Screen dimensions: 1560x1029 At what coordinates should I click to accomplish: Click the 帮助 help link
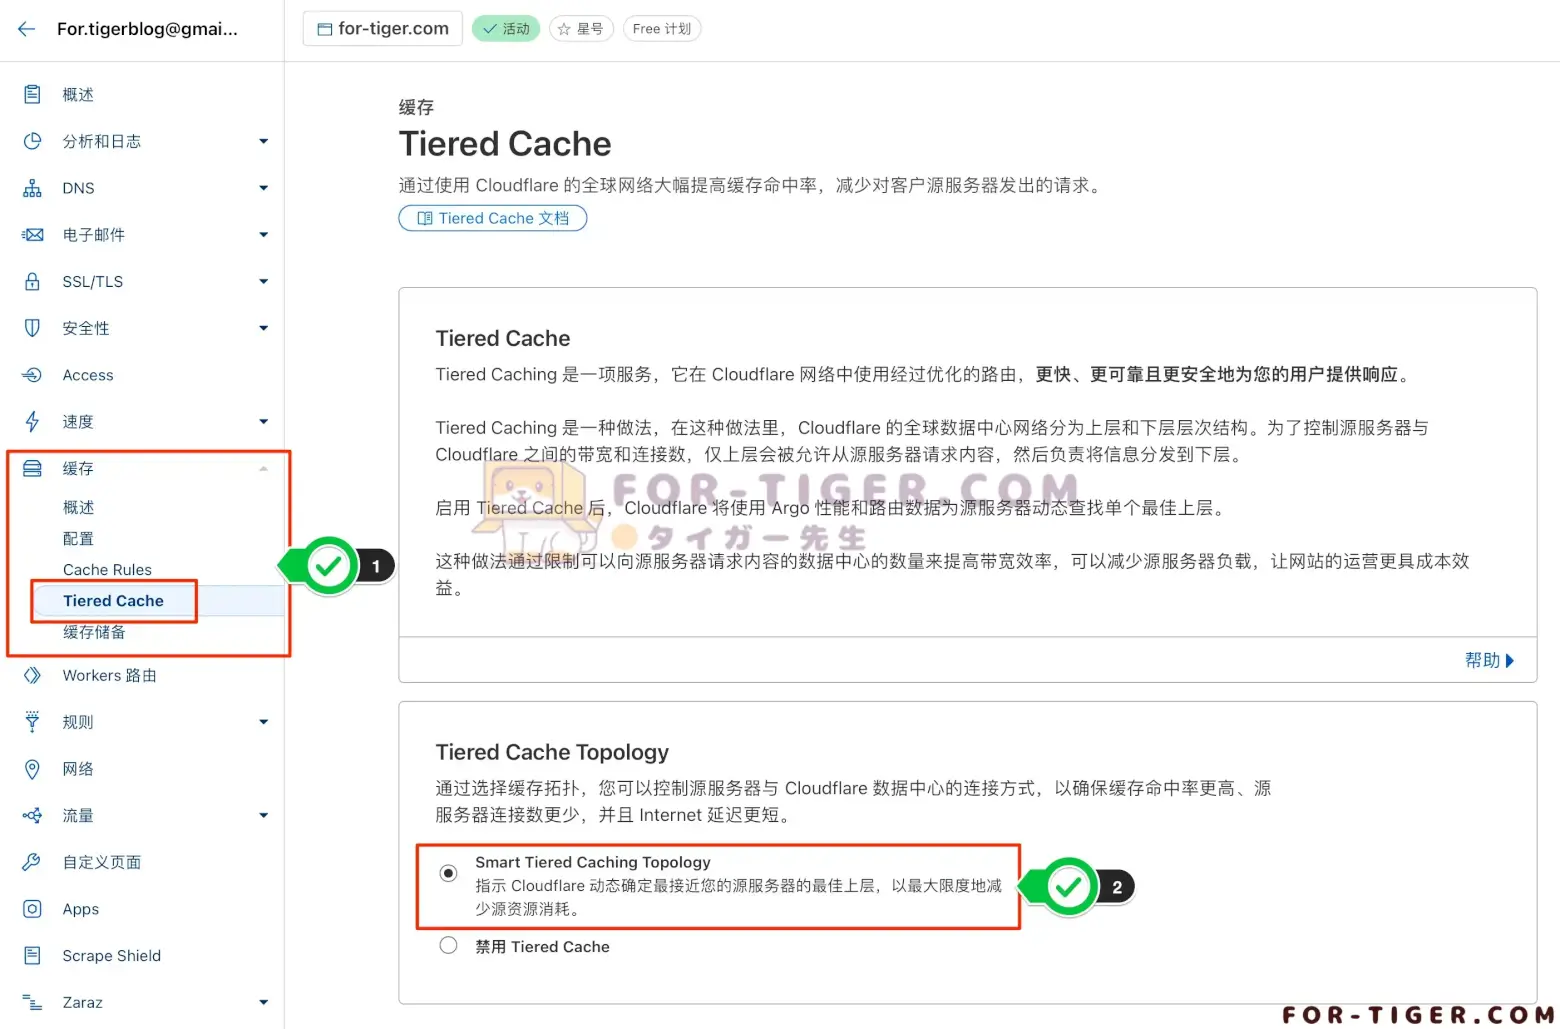[x=1489, y=660]
